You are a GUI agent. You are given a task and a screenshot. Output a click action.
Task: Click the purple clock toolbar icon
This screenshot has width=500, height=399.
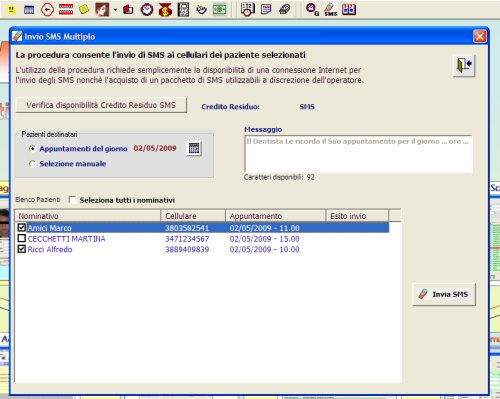(x=147, y=9)
